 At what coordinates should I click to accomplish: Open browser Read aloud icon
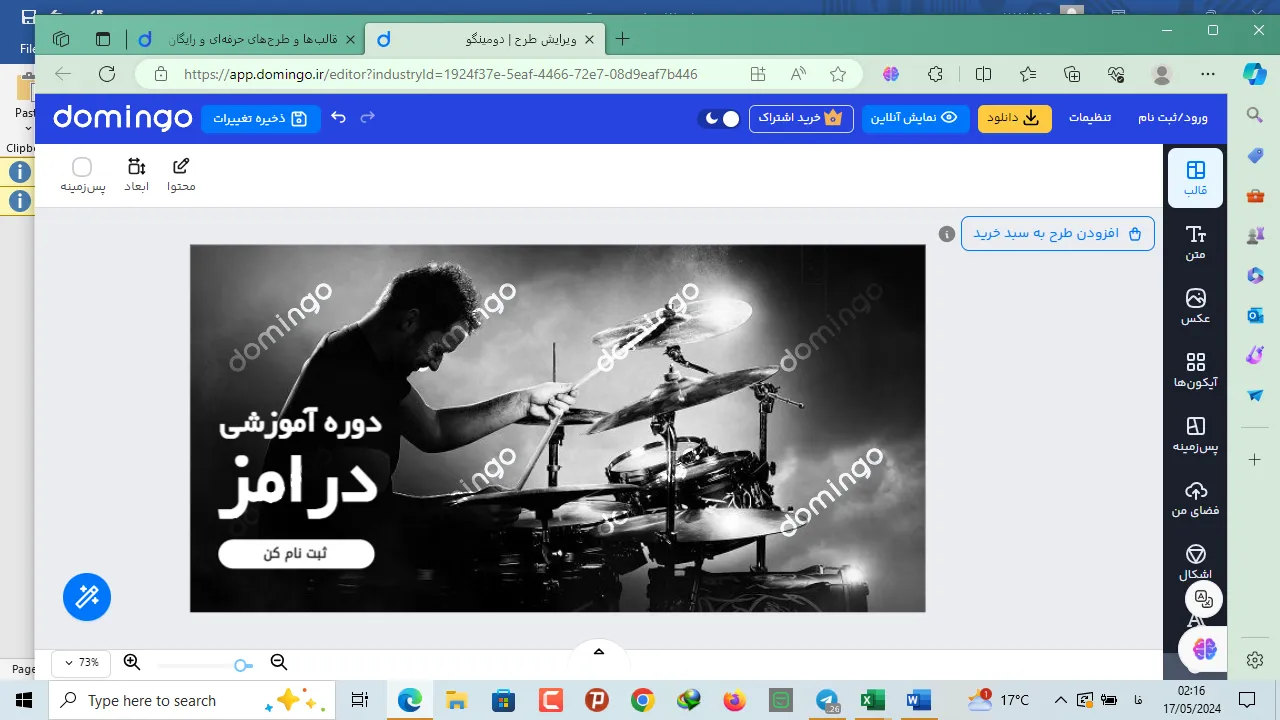pos(798,74)
